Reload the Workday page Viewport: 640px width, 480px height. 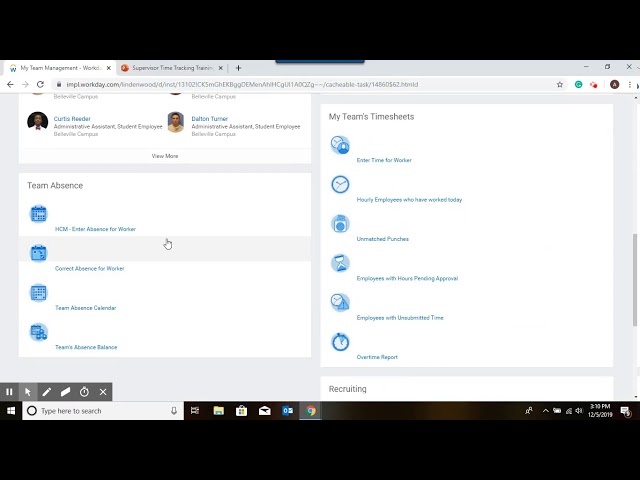click(40, 84)
